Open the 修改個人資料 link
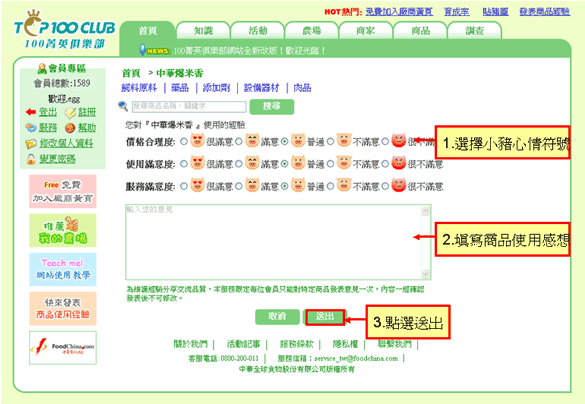 click(x=66, y=144)
